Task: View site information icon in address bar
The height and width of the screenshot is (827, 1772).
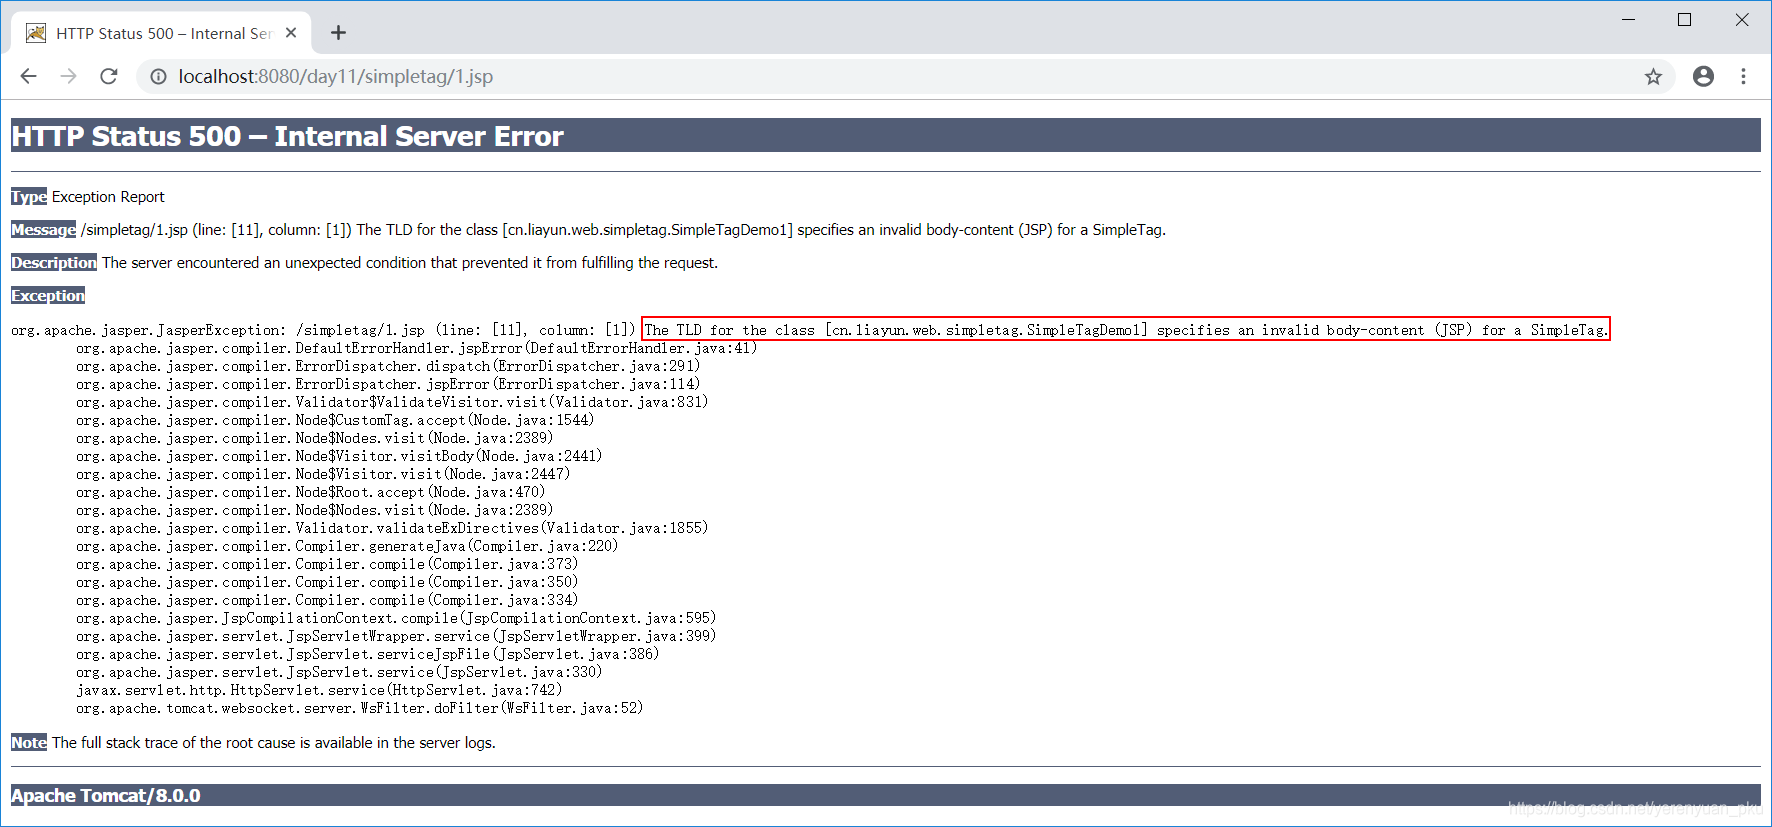Action: (x=158, y=76)
